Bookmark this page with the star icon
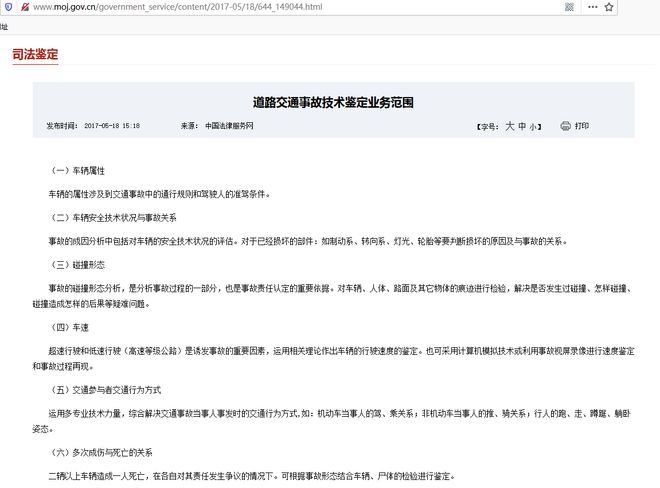Image resolution: width=660 pixels, height=488 pixels. tap(609, 7)
